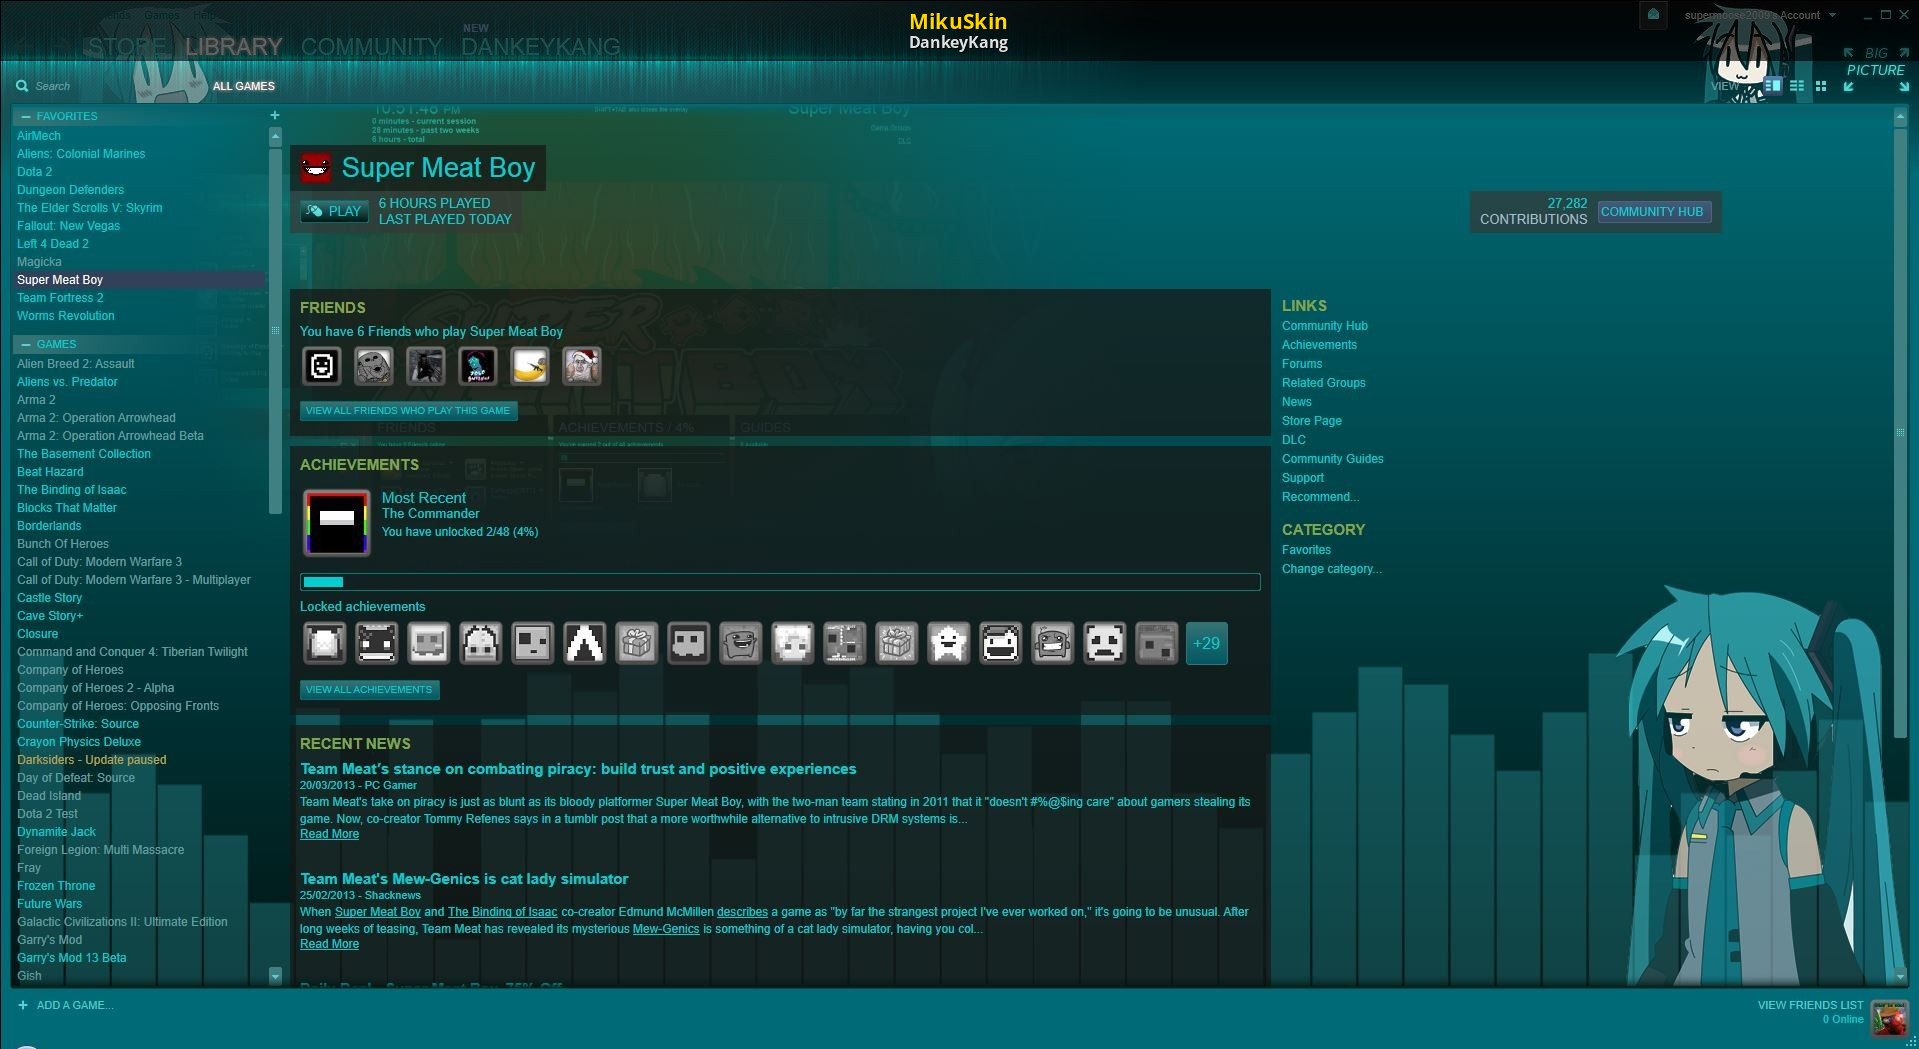Open Forums link

1301,364
